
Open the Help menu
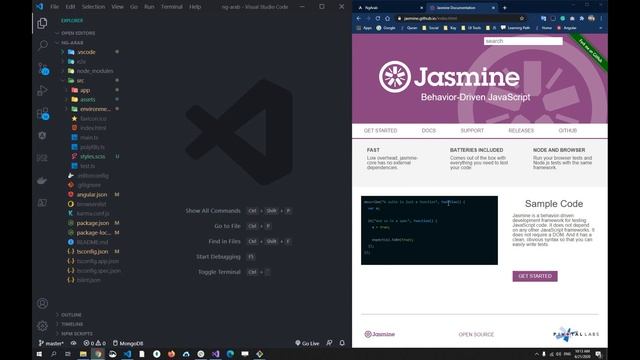click(195, 7)
